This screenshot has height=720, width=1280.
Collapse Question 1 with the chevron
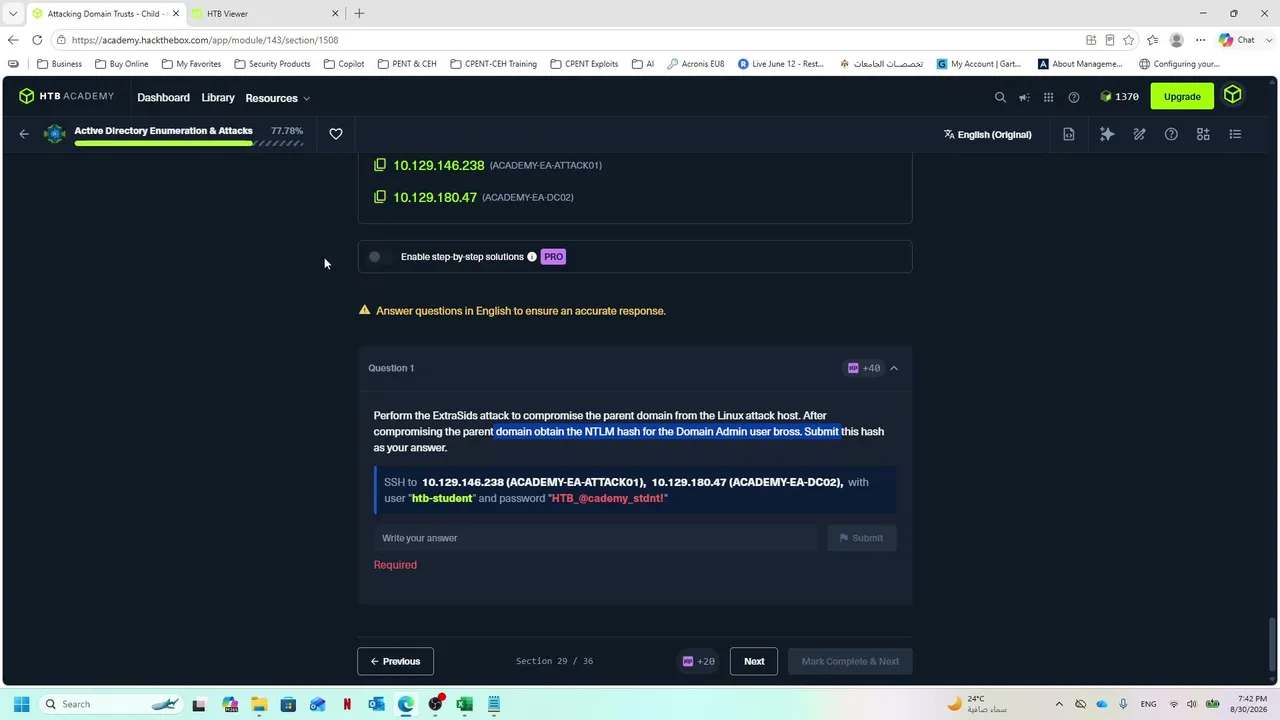[x=894, y=368]
